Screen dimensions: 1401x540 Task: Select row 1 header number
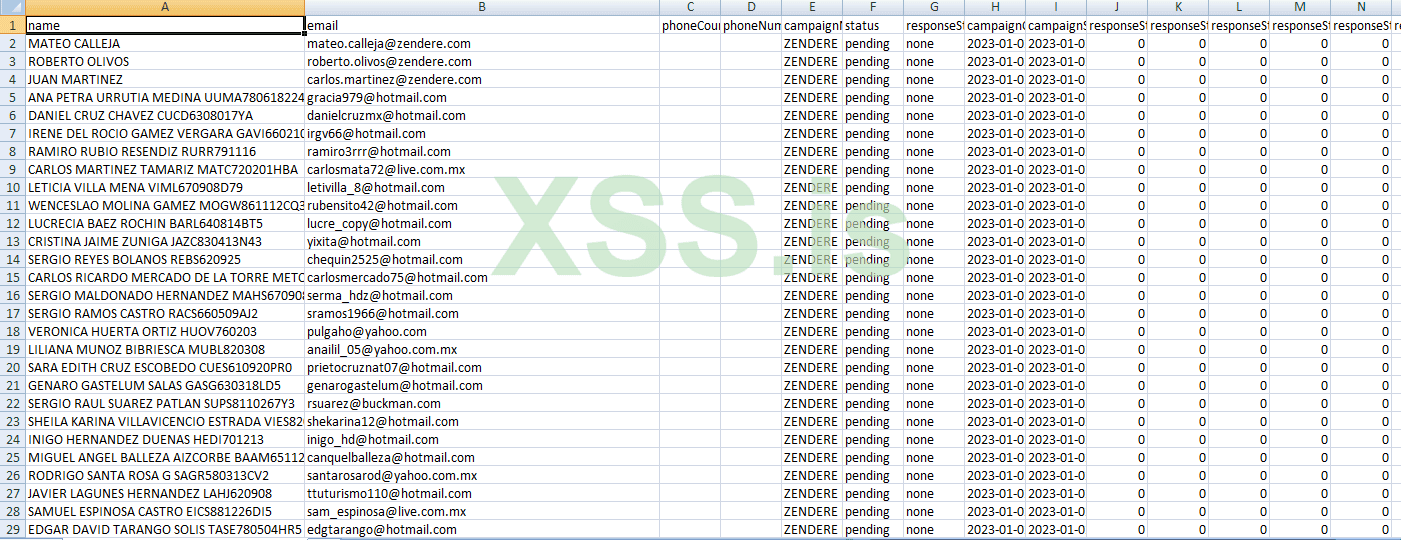(12, 25)
